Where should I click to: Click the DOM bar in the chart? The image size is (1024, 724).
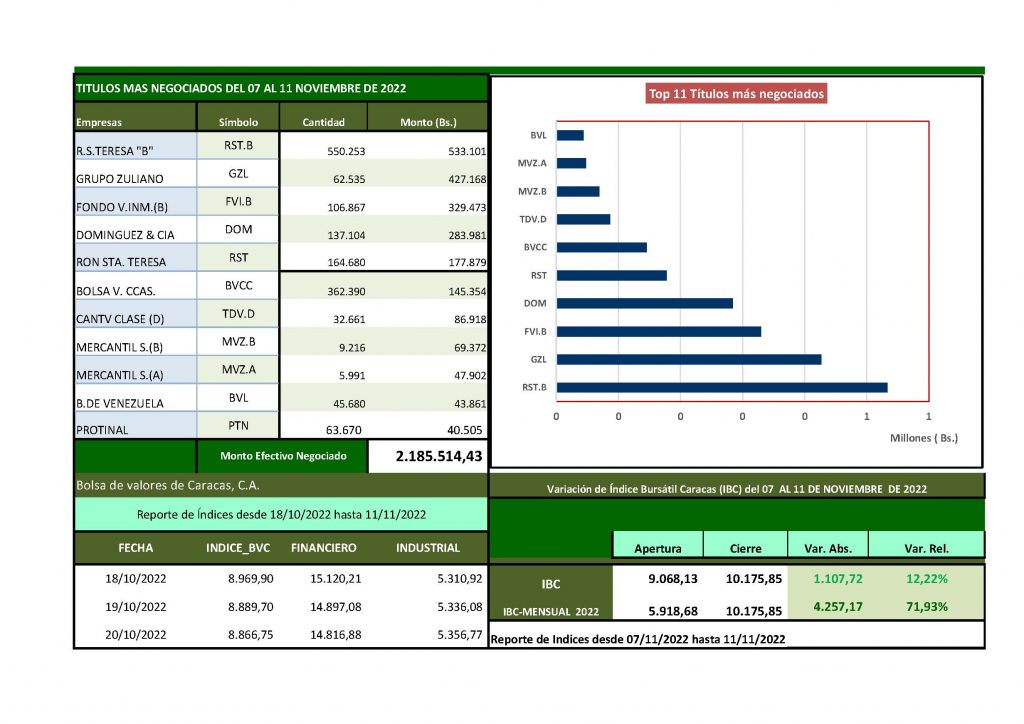[644, 303]
